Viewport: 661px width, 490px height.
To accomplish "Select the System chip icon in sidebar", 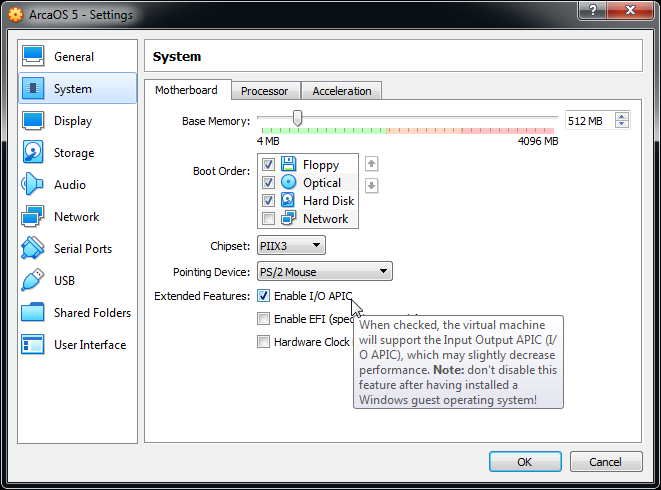I will pyautogui.click(x=33, y=88).
